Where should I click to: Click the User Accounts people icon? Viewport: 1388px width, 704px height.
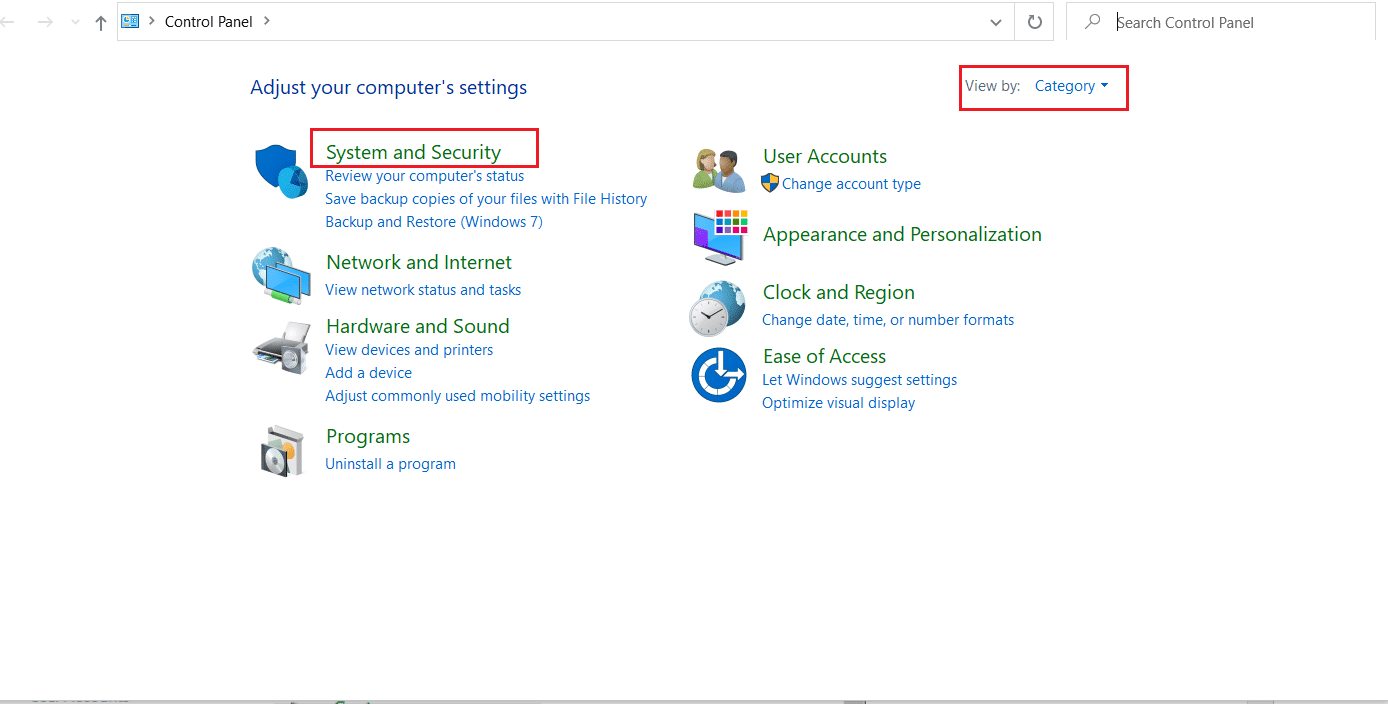(x=719, y=170)
